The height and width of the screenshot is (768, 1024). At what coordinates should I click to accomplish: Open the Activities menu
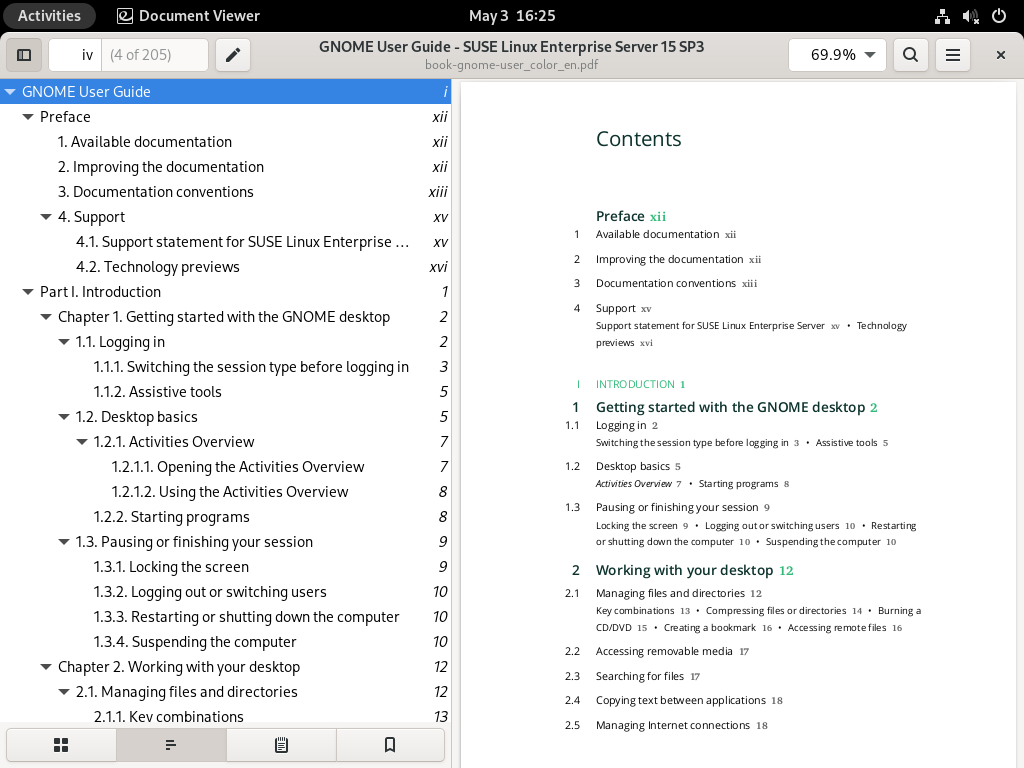pyautogui.click(x=49, y=16)
